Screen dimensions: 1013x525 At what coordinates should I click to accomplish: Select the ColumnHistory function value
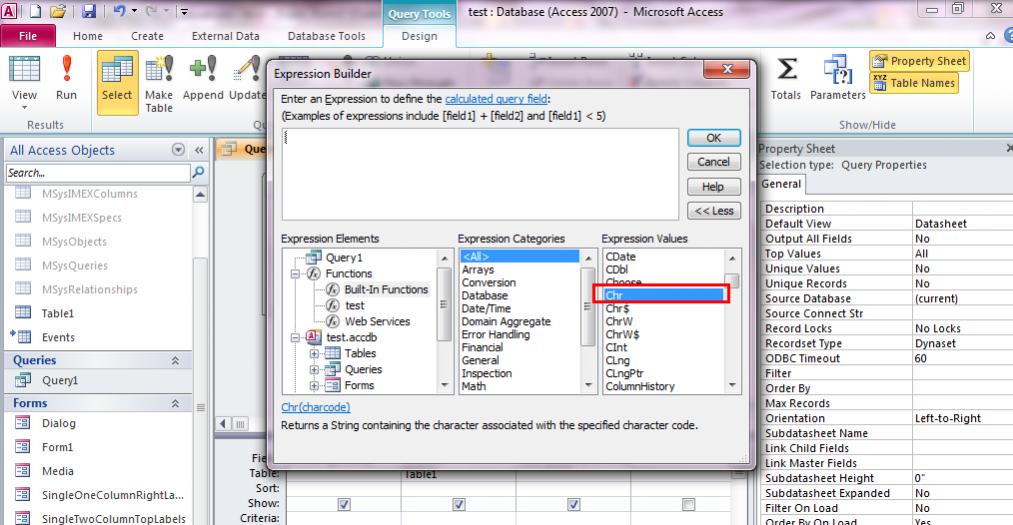pyautogui.click(x=640, y=386)
